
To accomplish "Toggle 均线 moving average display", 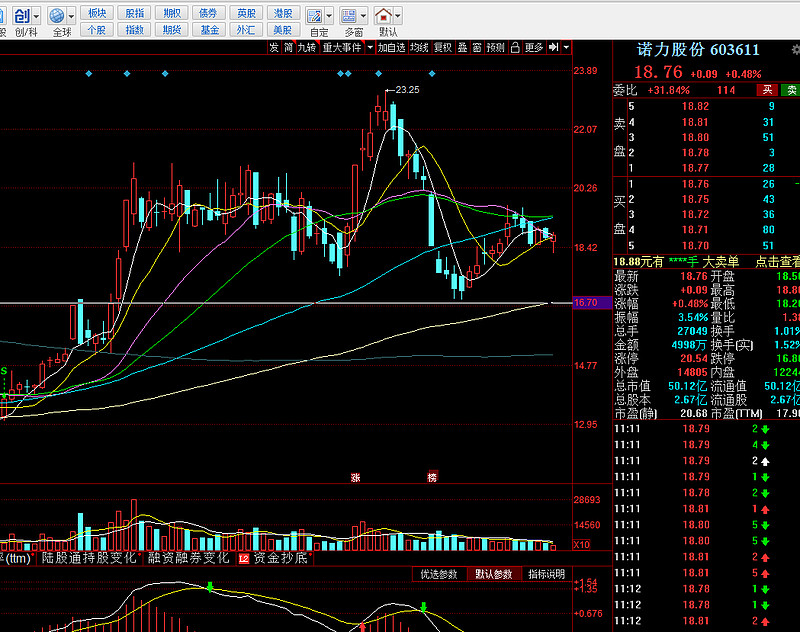I will [x=419, y=47].
